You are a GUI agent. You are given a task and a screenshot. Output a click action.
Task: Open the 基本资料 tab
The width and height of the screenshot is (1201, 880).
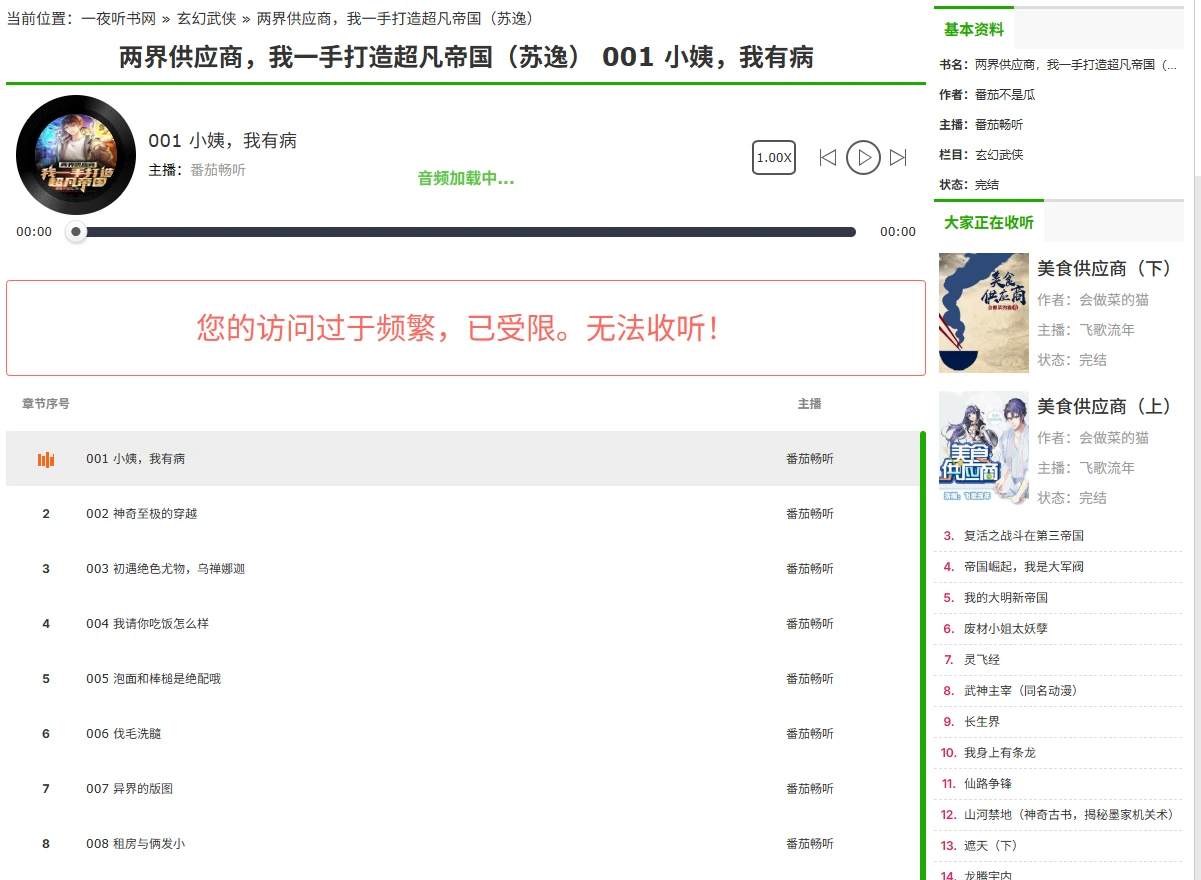pos(974,30)
